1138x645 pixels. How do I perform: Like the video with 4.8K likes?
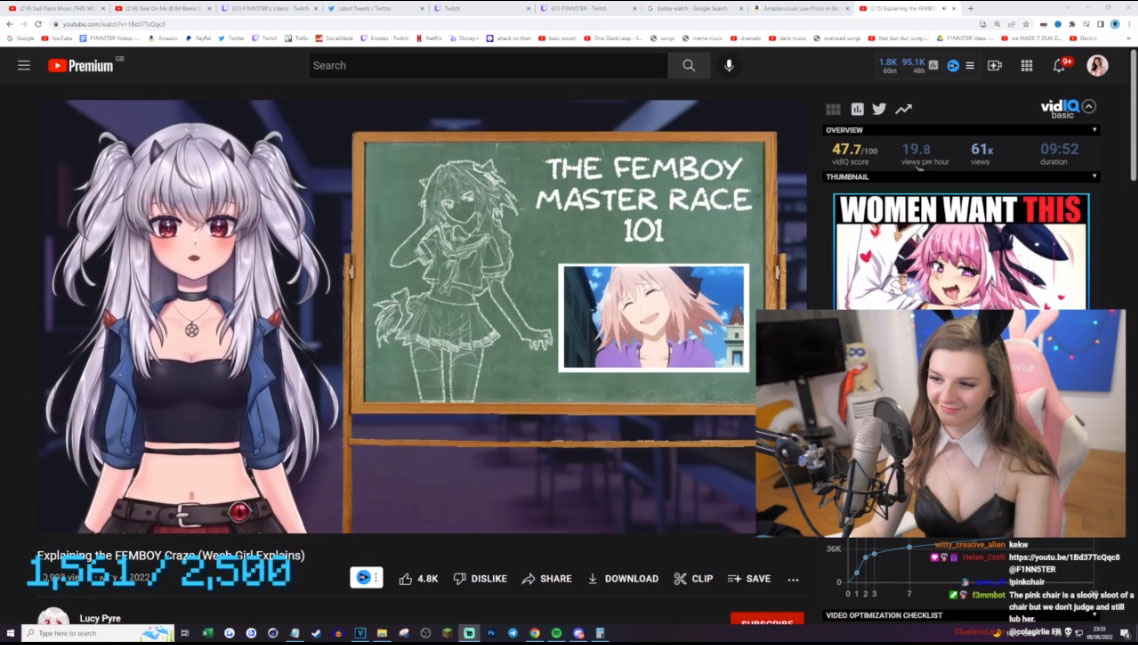[419, 578]
